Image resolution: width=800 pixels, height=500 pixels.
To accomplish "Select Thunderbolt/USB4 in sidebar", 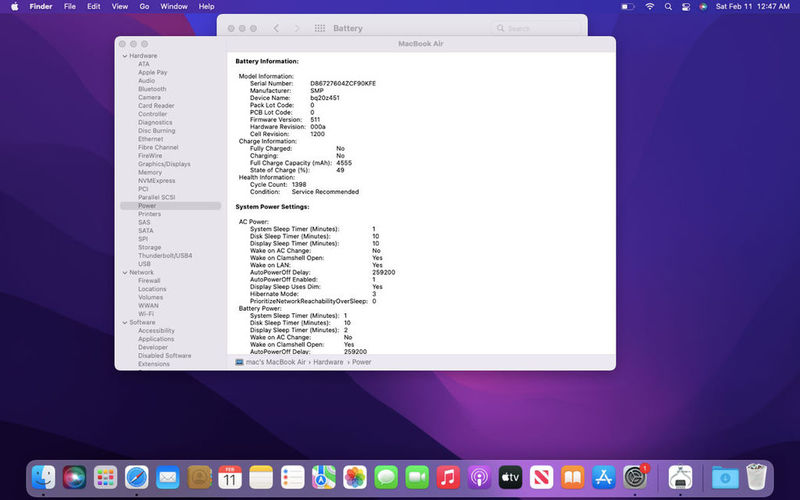I will click(x=165, y=256).
